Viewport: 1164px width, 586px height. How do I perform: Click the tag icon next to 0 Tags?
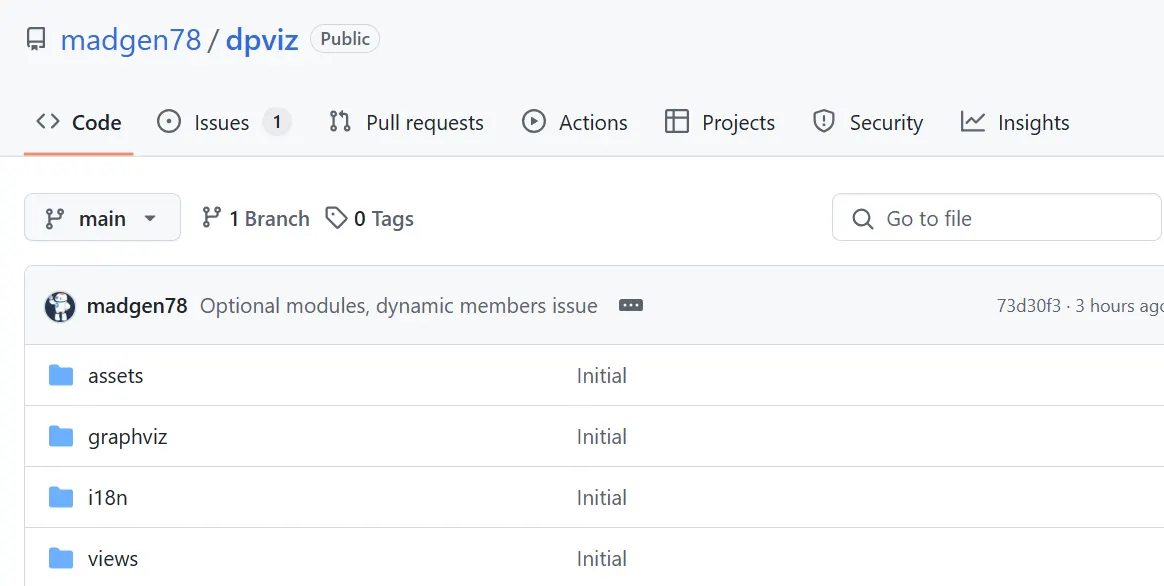pos(337,218)
